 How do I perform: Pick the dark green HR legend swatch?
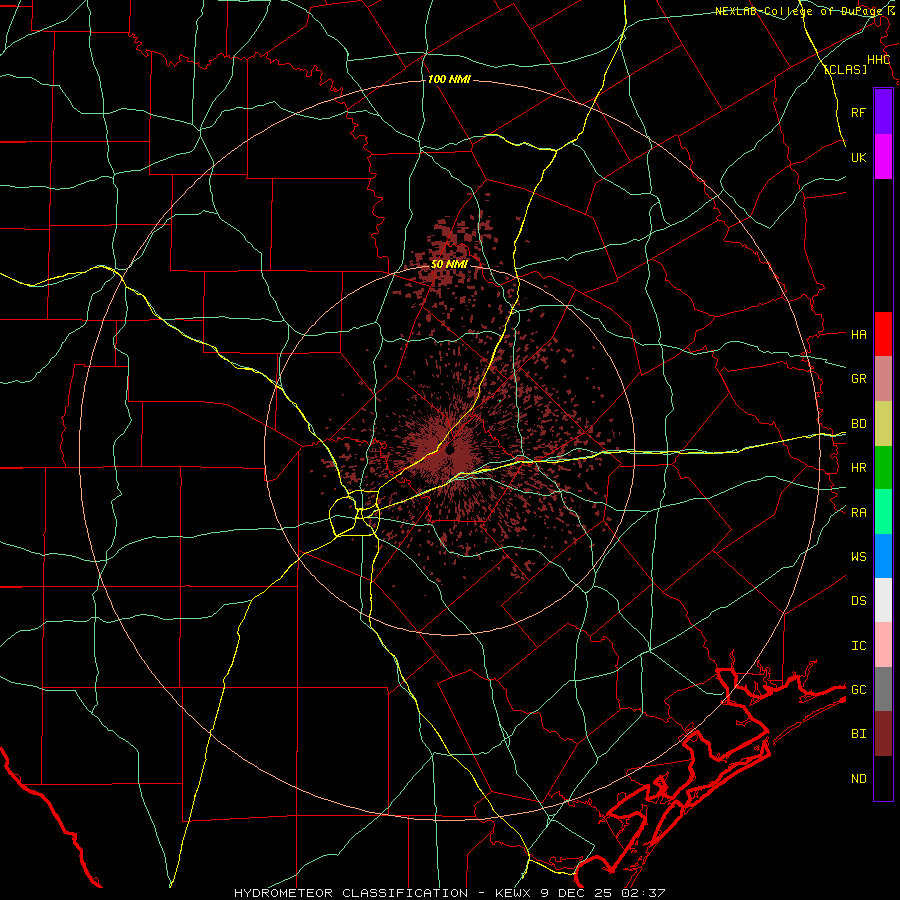click(x=883, y=468)
